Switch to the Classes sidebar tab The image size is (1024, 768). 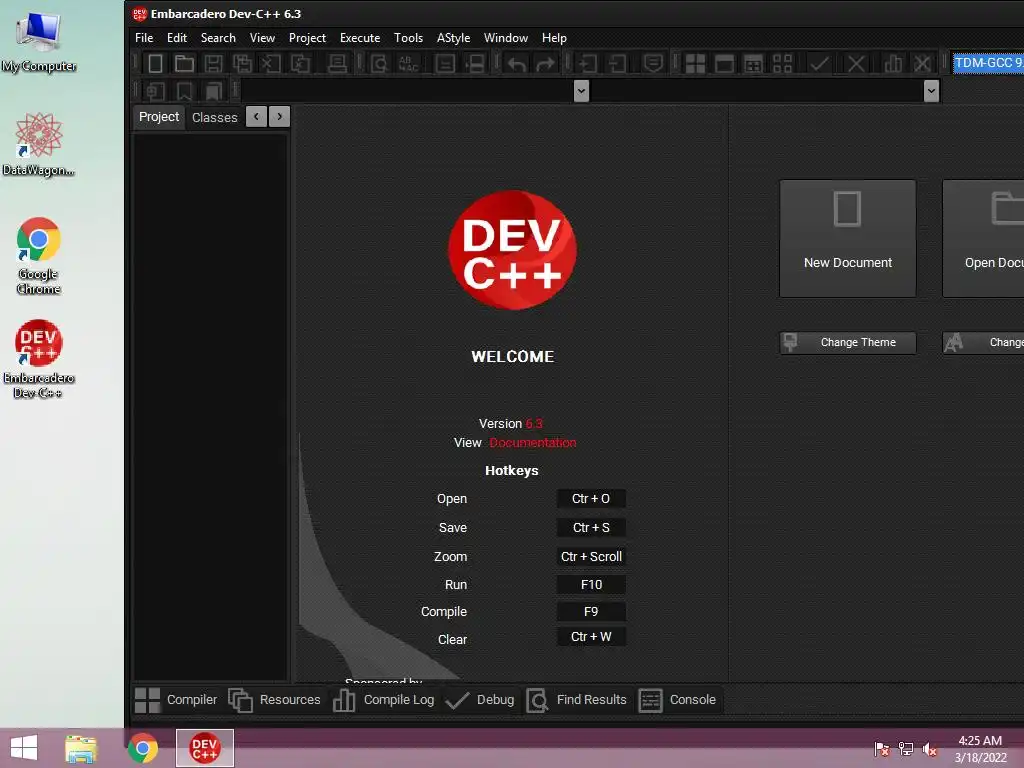[214, 118]
